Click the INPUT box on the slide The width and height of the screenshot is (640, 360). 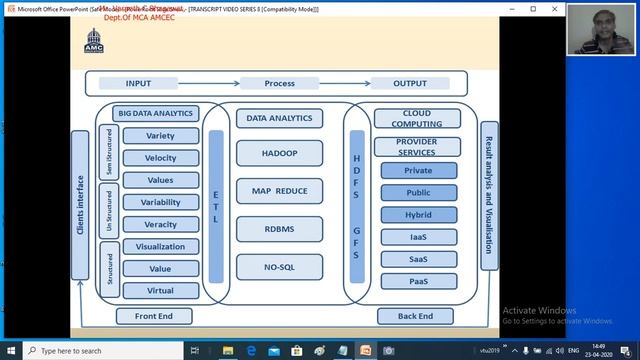[138, 83]
